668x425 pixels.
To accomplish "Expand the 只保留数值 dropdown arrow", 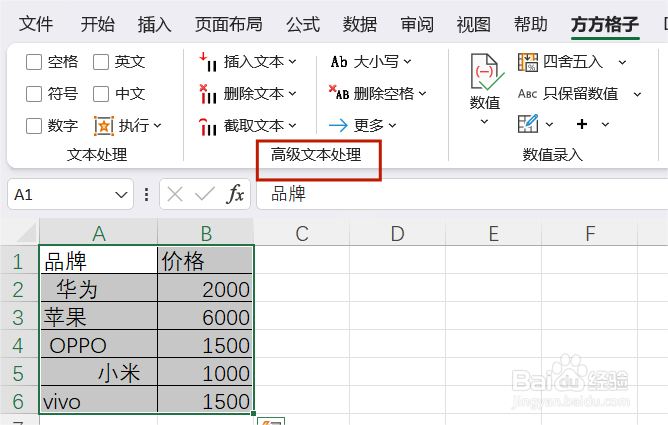I will click(x=637, y=95).
